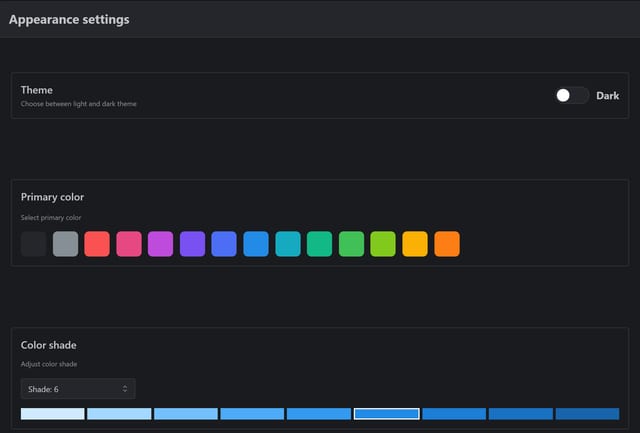Select the pink primary color swatch
The height and width of the screenshot is (433, 640).
click(x=129, y=244)
